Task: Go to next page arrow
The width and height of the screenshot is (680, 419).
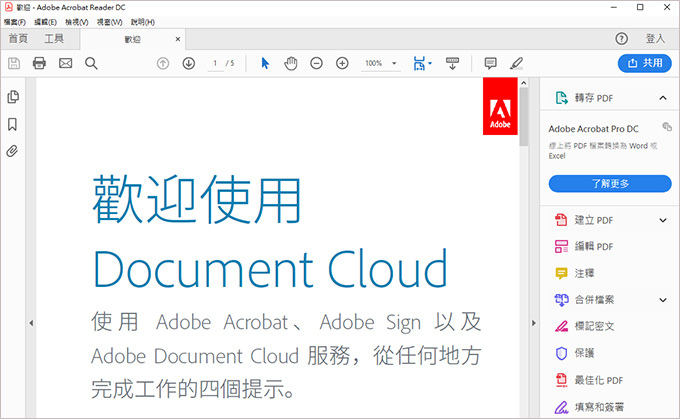Action: click(189, 63)
